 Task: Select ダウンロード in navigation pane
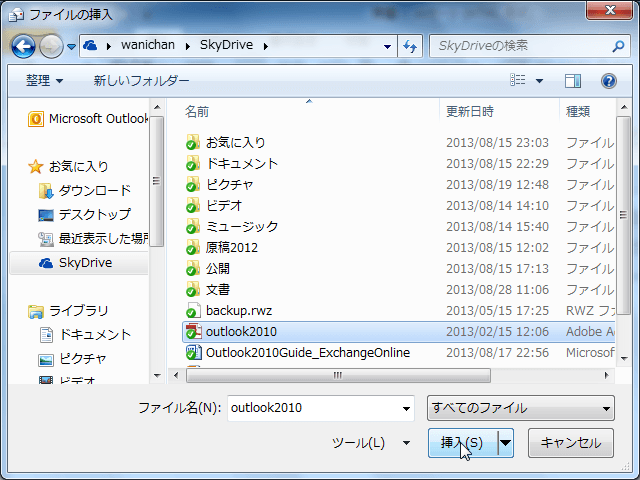coord(85,191)
